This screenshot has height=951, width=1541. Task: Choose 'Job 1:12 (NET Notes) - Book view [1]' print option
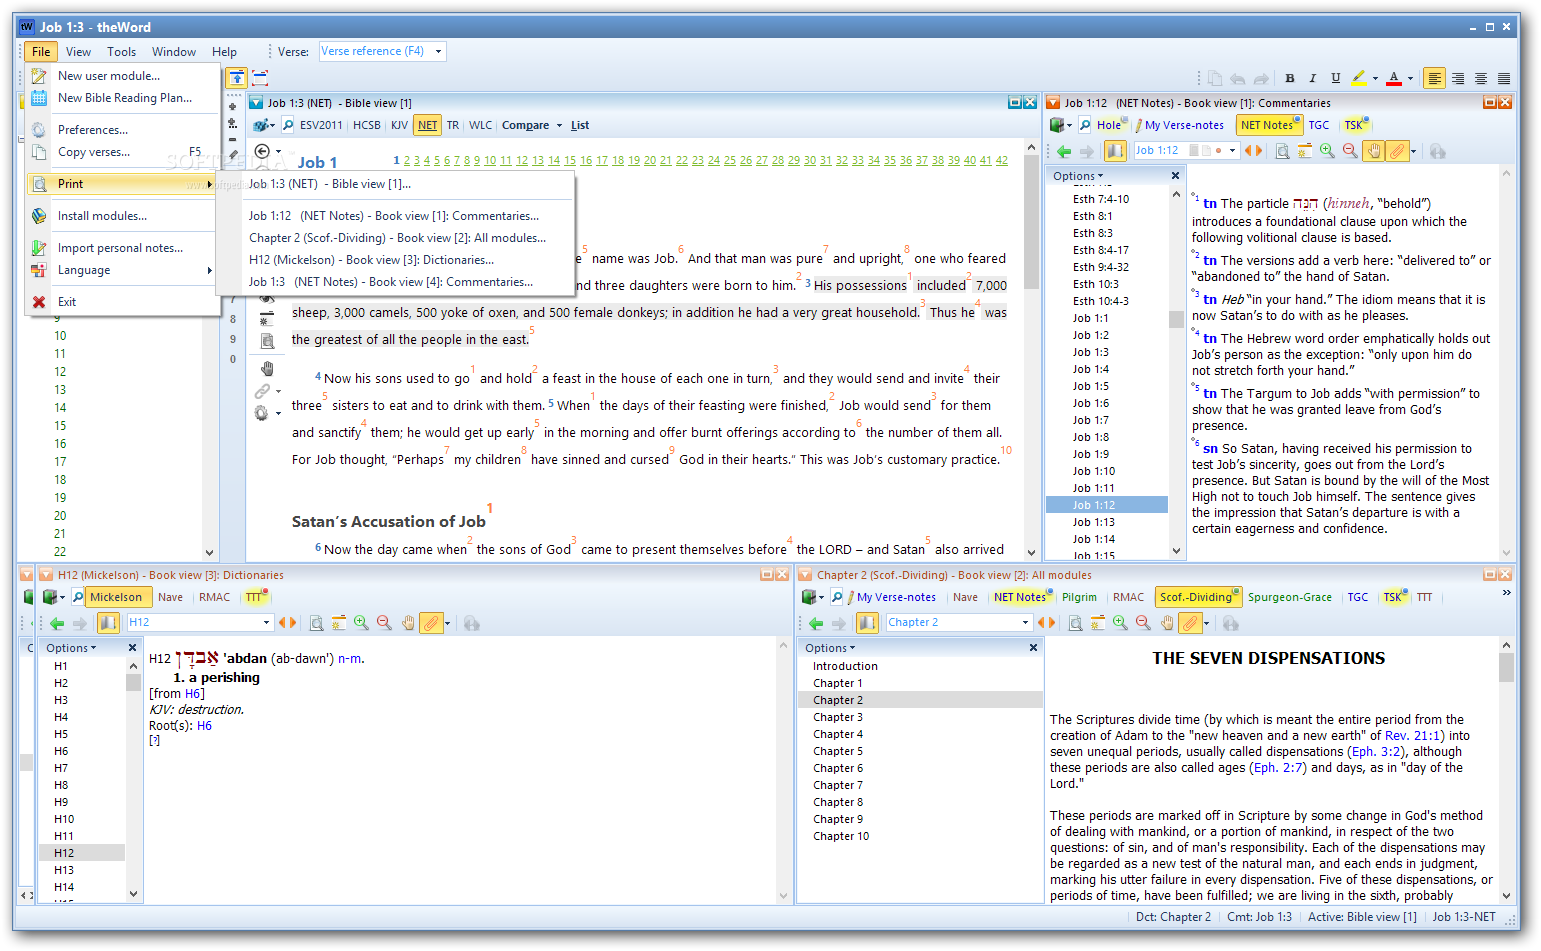click(x=394, y=216)
